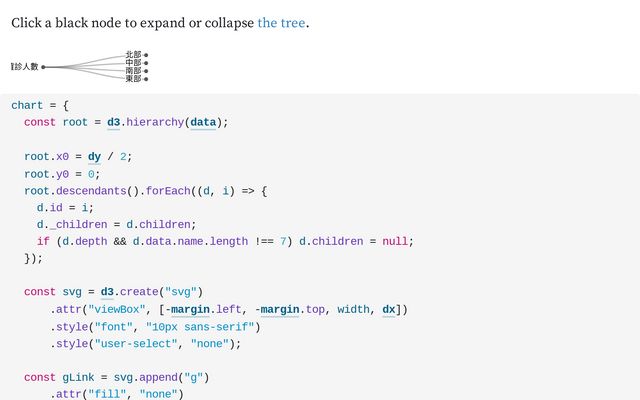Screen dimensions: 640x400
Task: Expand the 南部 tree node
Action: point(146,71)
